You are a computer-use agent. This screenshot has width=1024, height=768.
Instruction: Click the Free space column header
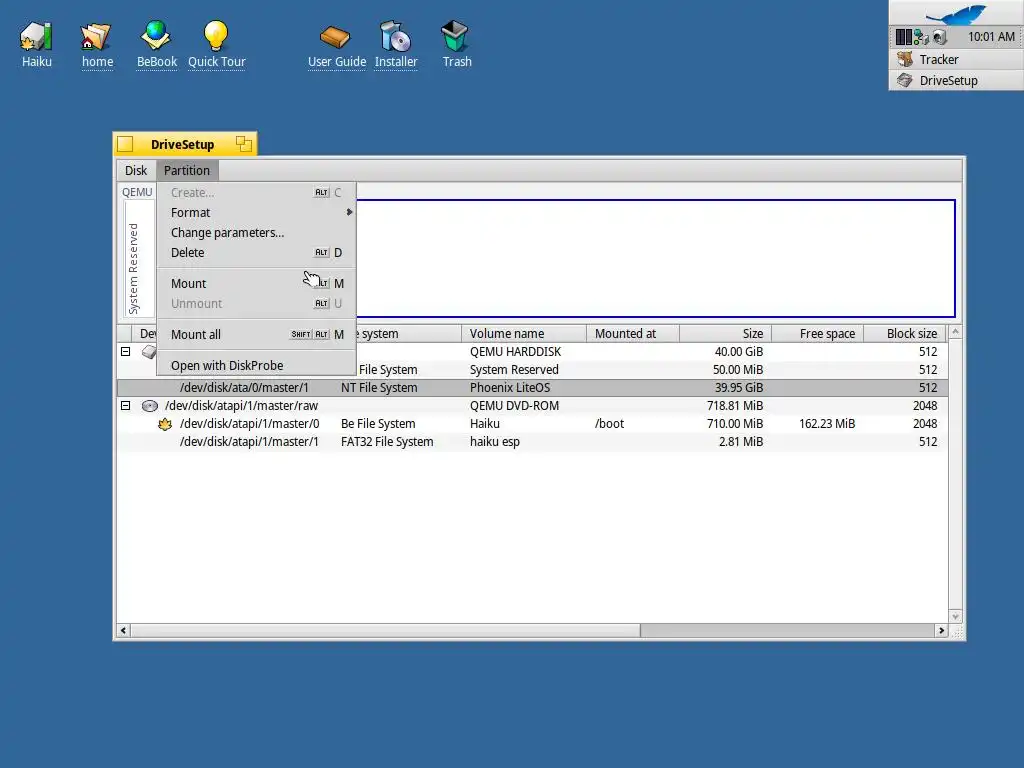point(818,334)
